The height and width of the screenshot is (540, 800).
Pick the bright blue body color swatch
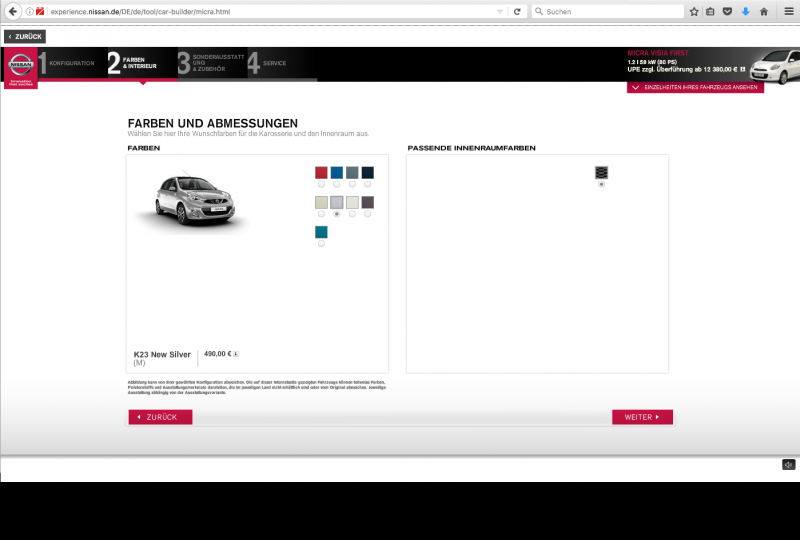pos(337,173)
